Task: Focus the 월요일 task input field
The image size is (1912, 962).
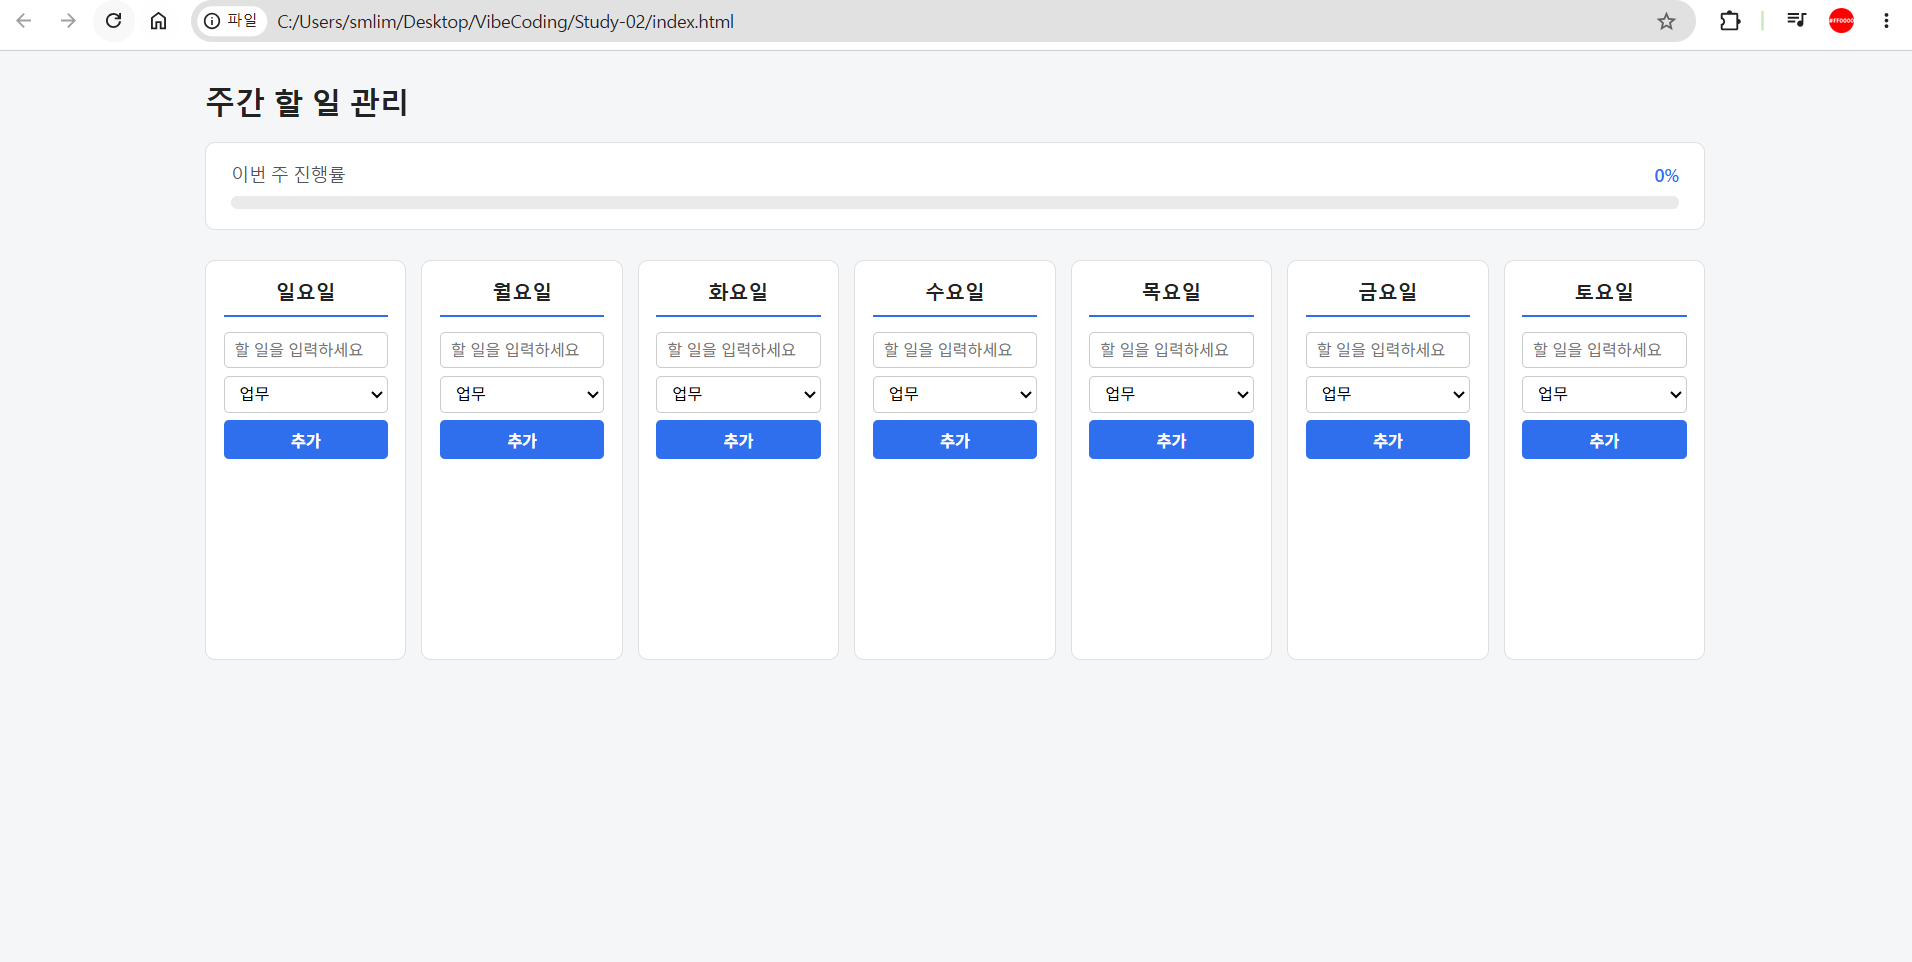Action: [522, 350]
